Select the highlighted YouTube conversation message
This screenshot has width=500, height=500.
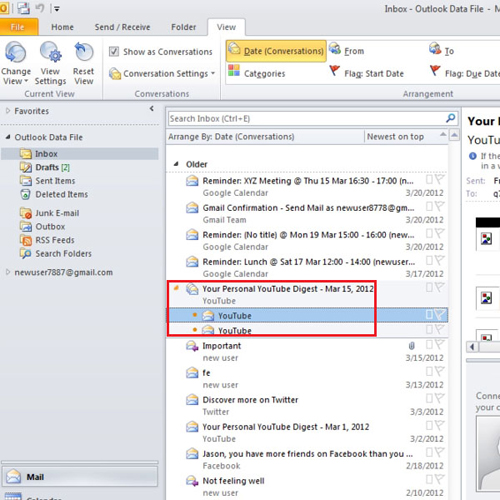[307, 315]
